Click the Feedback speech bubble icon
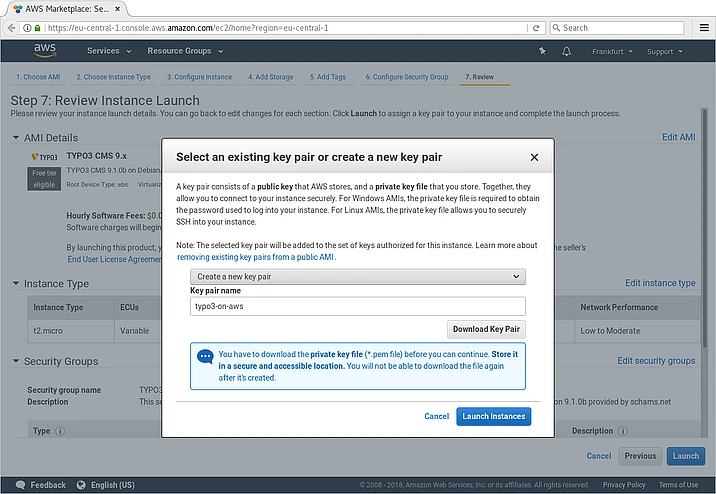The image size is (716, 494). pyautogui.click(x=18, y=485)
